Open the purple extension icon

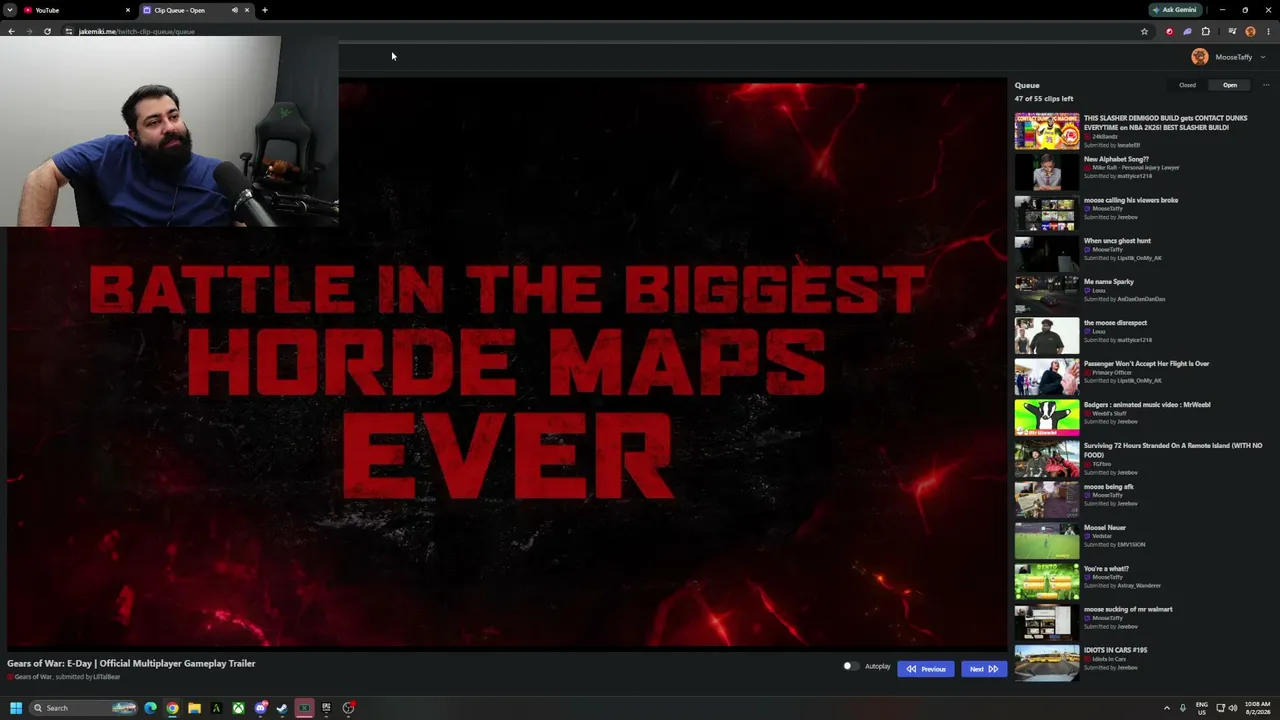[1187, 31]
